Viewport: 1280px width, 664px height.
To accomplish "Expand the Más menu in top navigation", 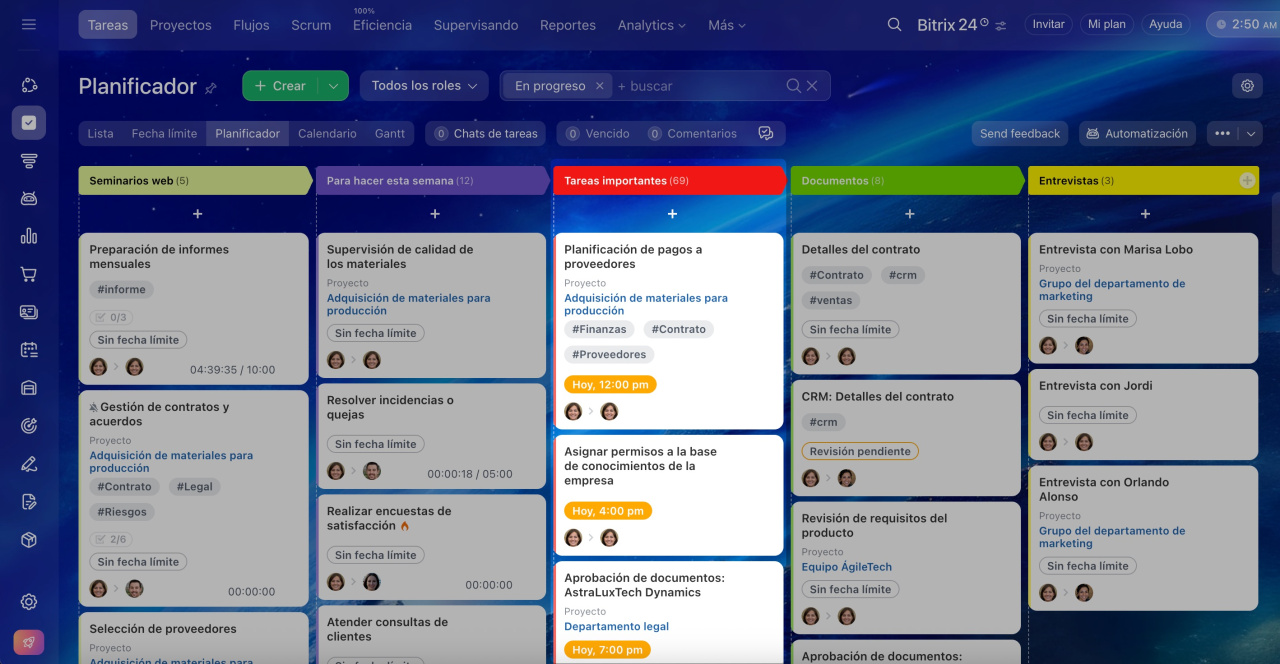I will [x=727, y=25].
